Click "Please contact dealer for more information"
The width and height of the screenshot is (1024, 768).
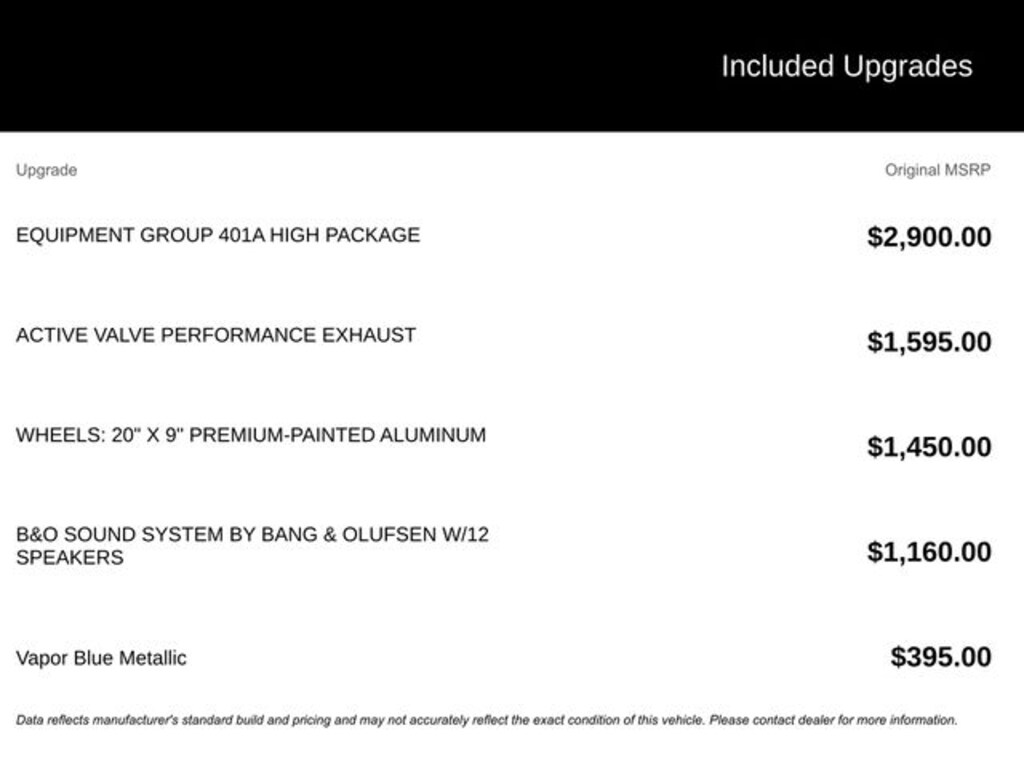click(x=833, y=719)
